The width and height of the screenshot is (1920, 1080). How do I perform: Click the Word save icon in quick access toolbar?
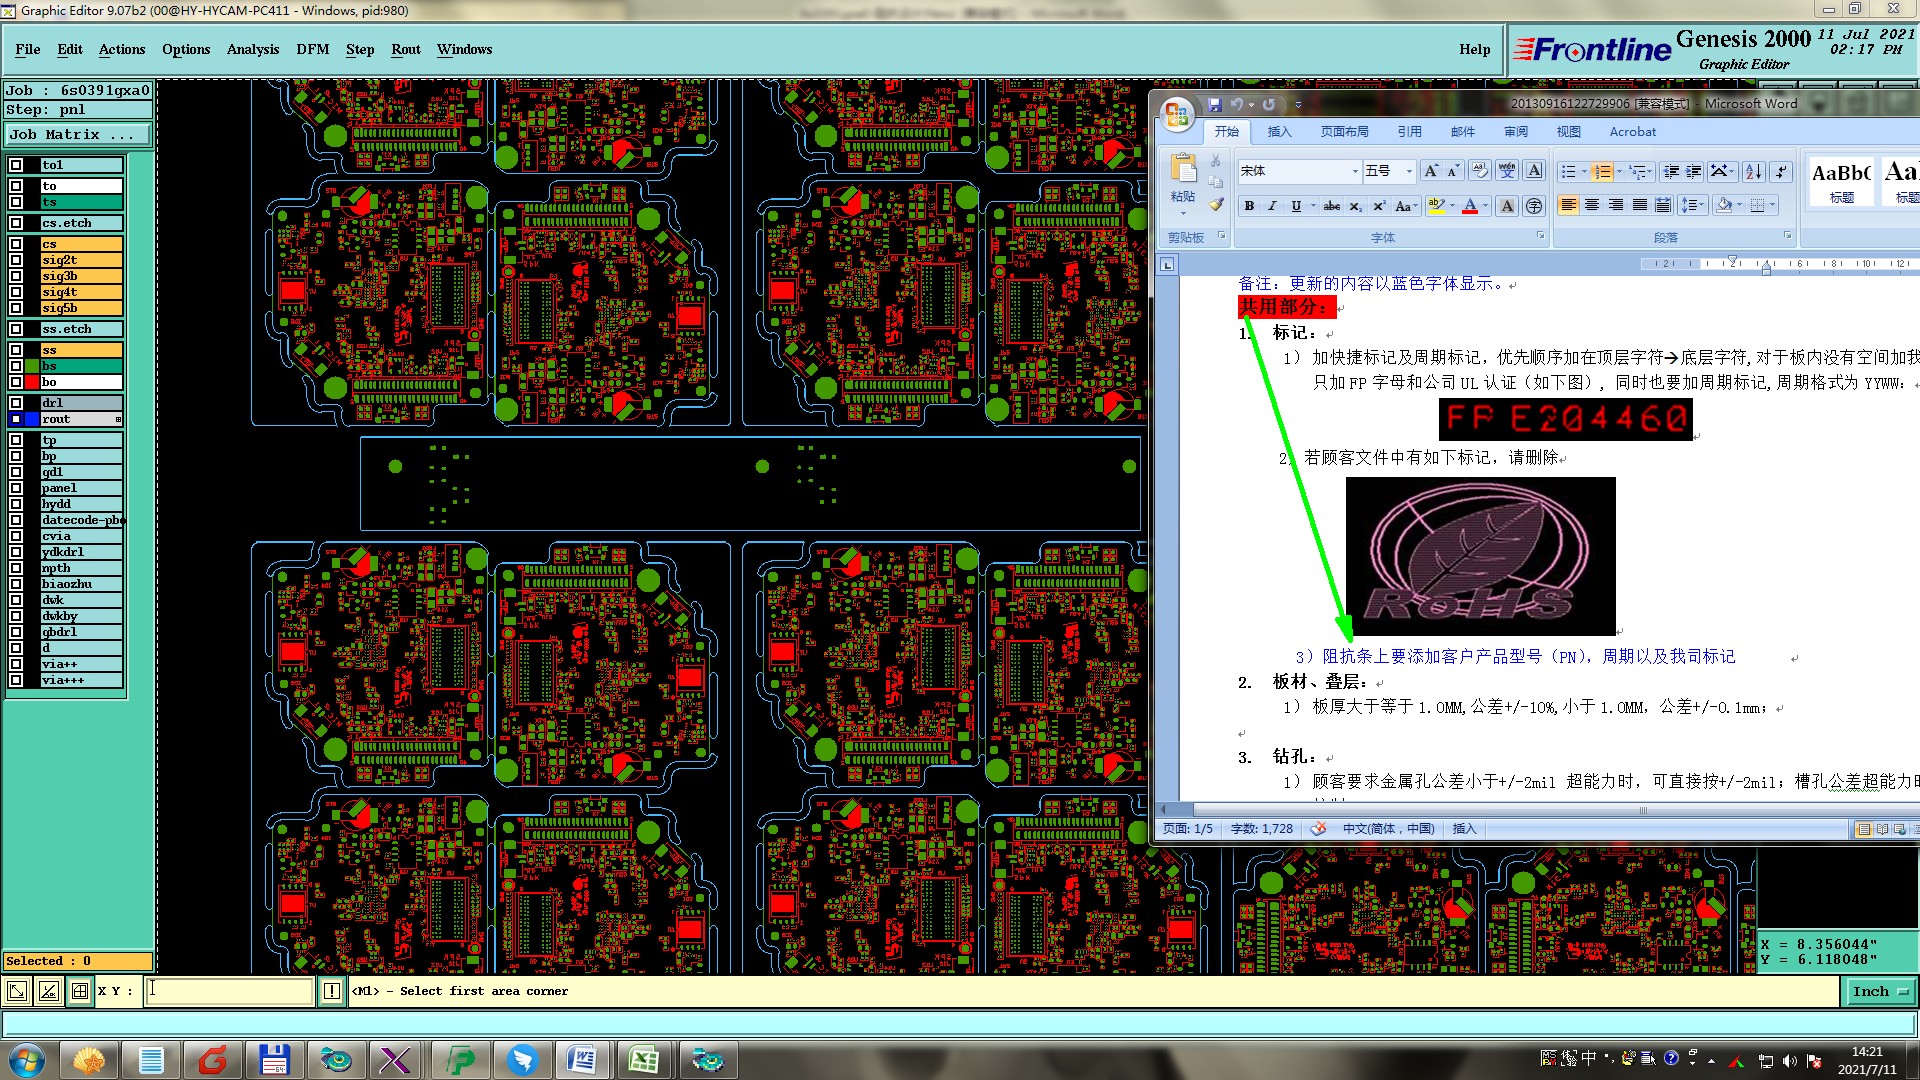(x=1215, y=104)
